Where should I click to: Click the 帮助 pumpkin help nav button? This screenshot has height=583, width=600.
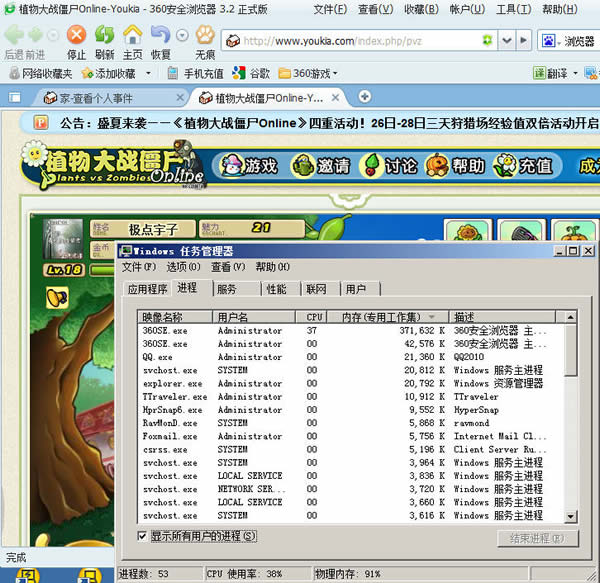tap(455, 166)
